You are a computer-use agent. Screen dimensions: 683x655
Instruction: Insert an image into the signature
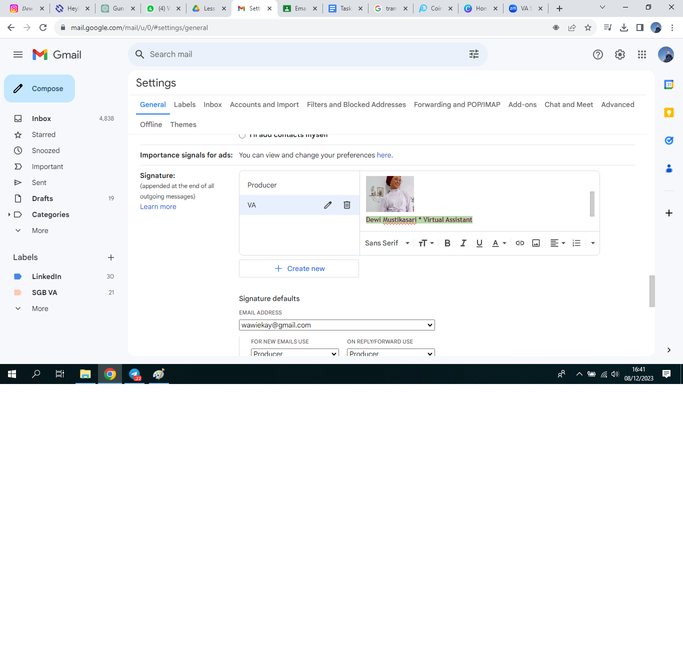click(x=536, y=243)
